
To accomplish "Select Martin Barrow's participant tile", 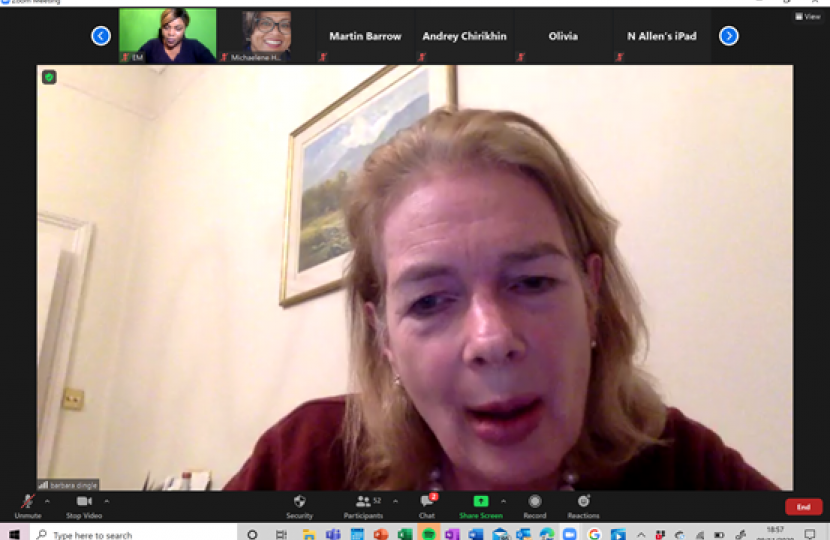I will click(x=365, y=37).
